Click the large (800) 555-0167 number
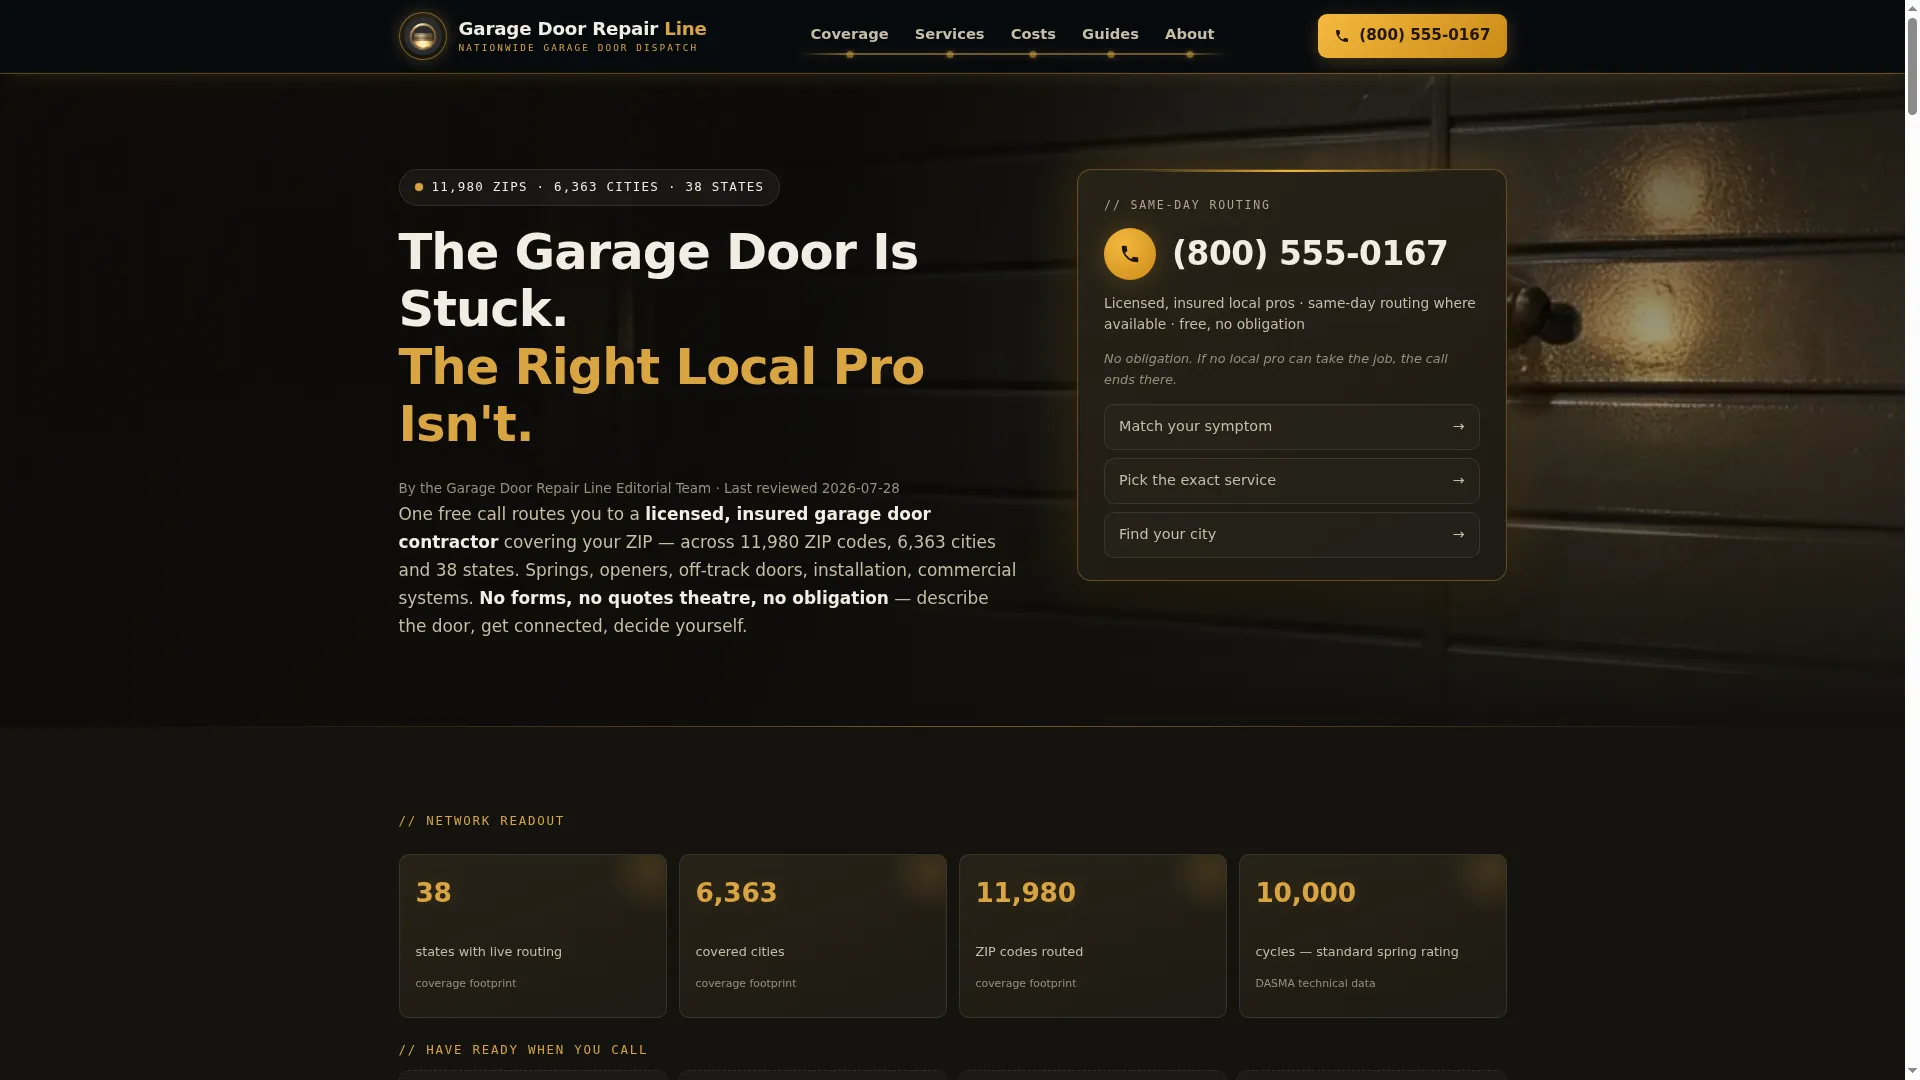The height and width of the screenshot is (1080, 1920). click(x=1309, y=254)
